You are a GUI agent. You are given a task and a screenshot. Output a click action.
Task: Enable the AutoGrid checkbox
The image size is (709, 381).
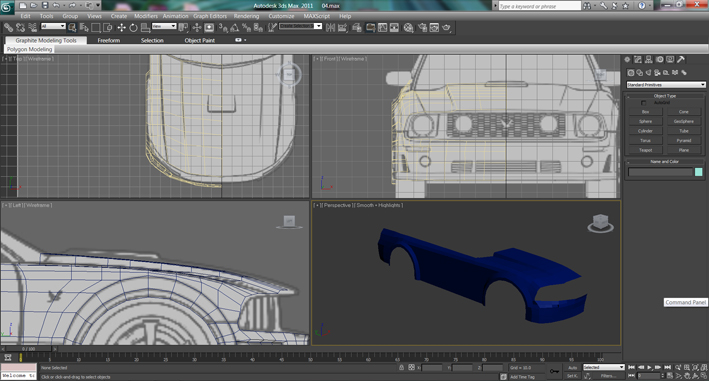(643, 103)
